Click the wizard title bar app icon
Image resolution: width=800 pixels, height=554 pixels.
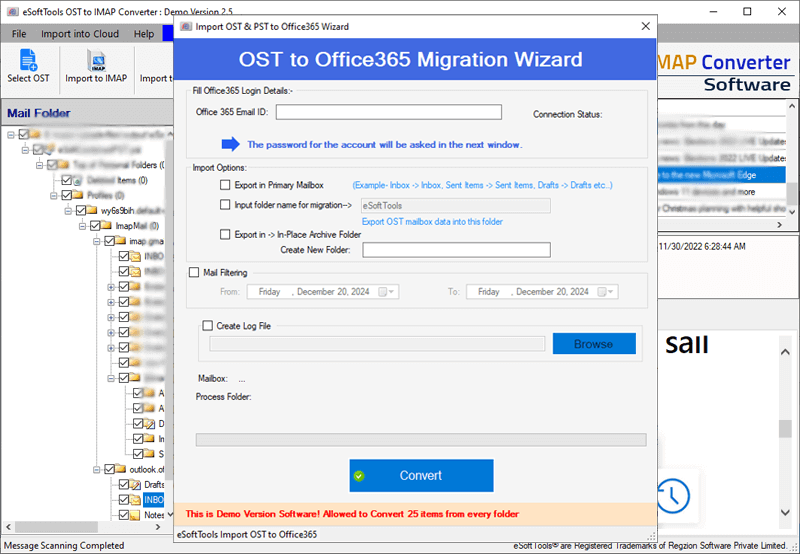186,27
